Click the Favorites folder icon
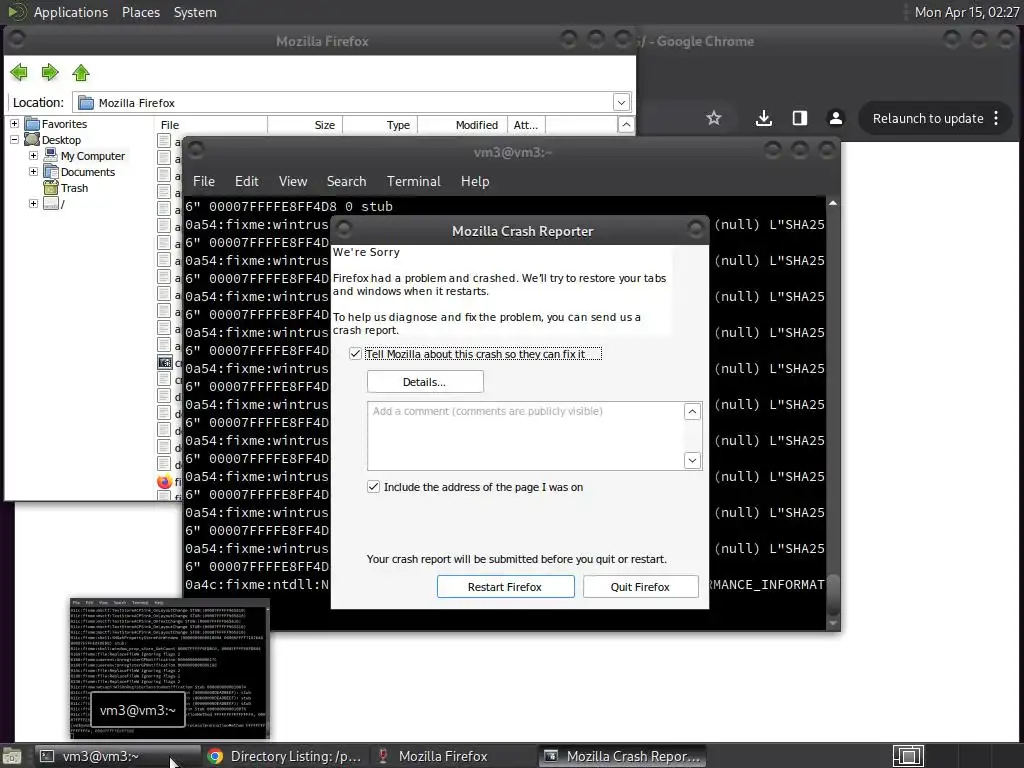The width and height of the screenshot is (1024, 768). pos(32,123)
